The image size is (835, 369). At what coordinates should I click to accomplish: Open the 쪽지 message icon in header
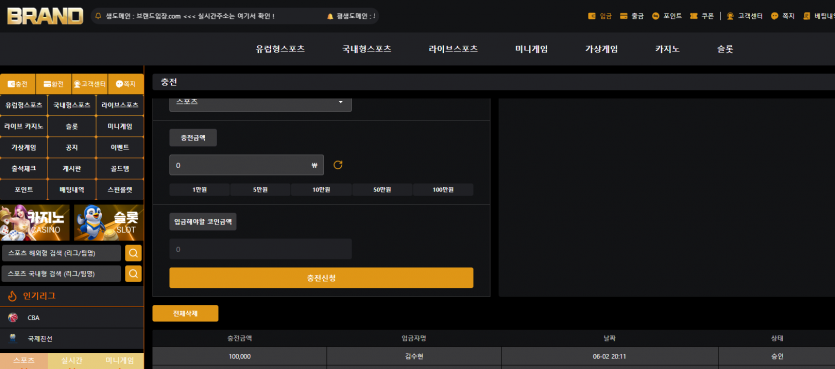(x=775, y=16)
